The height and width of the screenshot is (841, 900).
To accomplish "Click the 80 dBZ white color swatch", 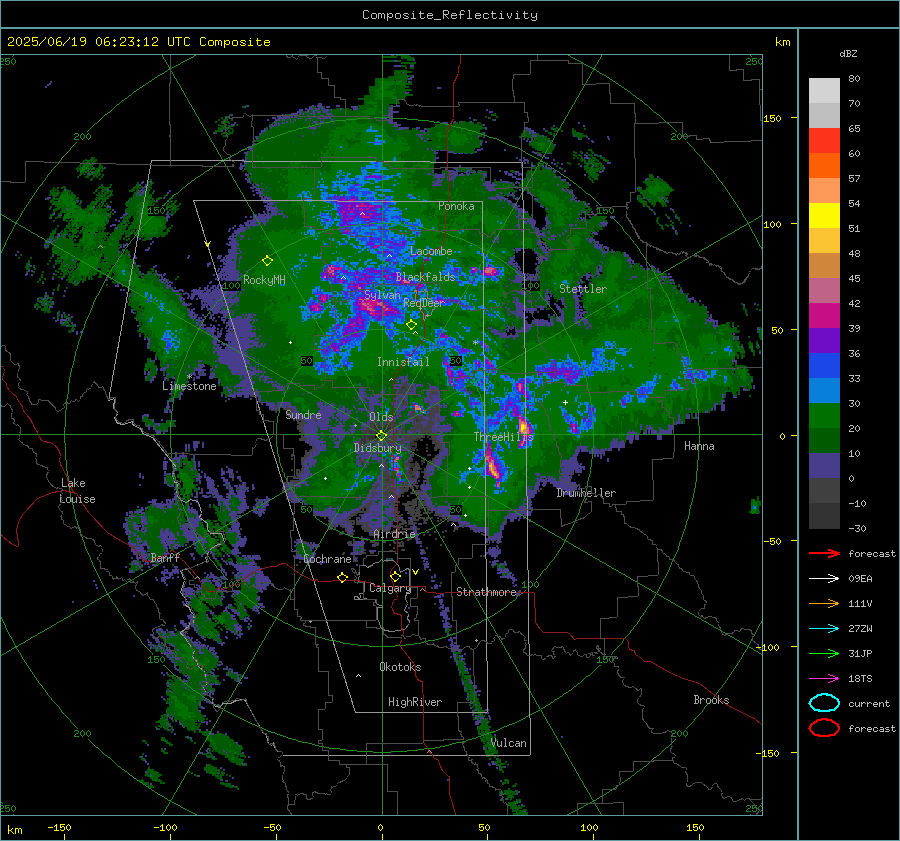I will point(824,90).
